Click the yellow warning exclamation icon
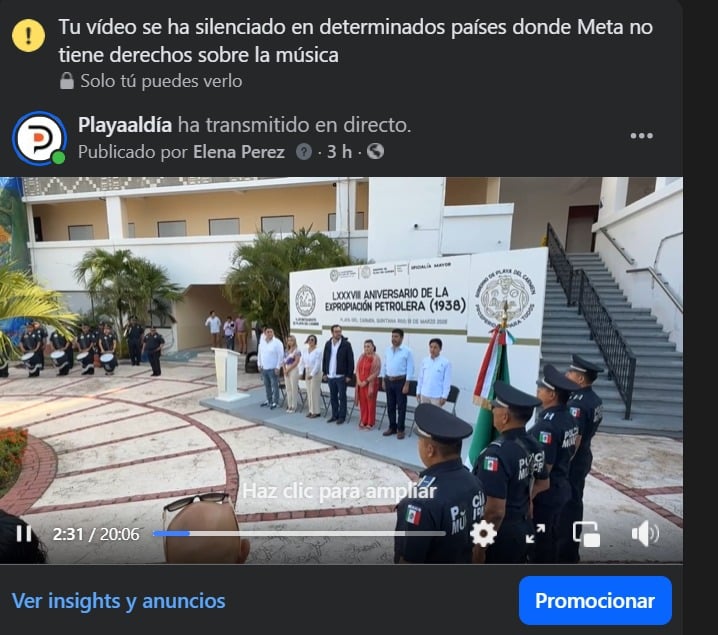 pyautogui.click(x=28, y=36)
